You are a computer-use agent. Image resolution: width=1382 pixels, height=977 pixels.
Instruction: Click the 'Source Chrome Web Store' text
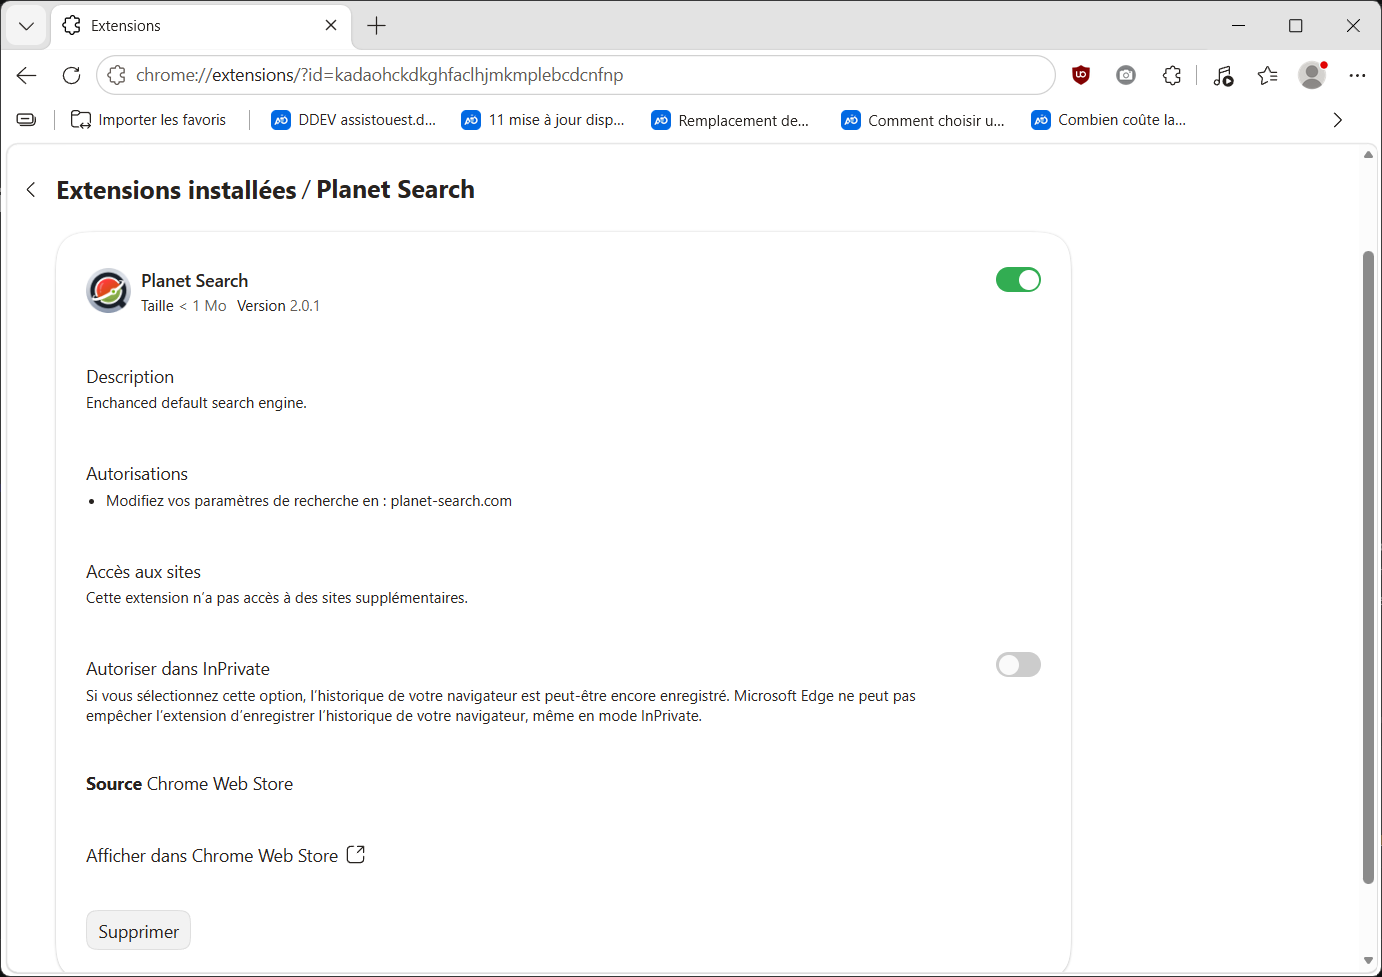pyautogui.click(x=189, y=784)
